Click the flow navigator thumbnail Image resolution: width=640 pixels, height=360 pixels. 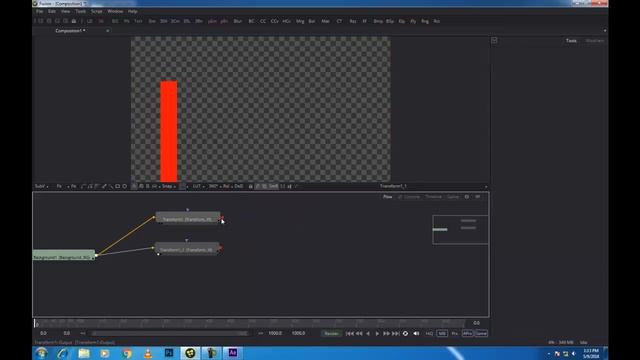(460, 229)
